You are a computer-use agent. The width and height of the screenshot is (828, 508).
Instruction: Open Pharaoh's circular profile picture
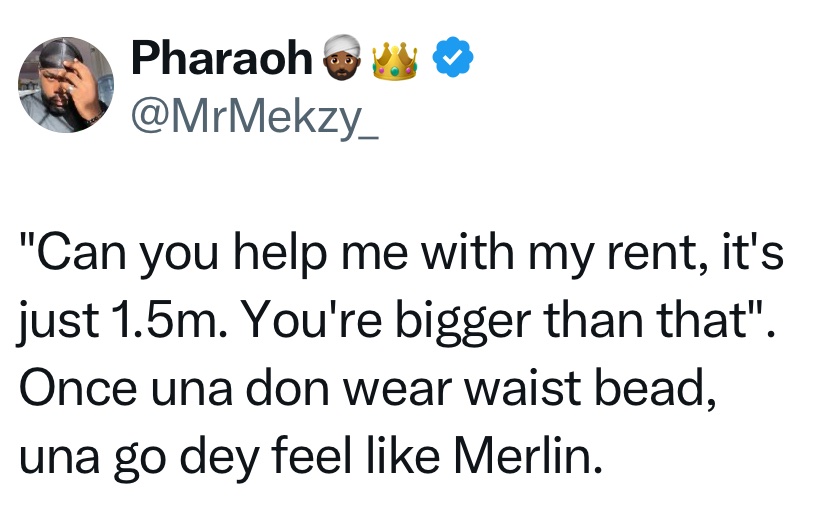tap(66, 84)
